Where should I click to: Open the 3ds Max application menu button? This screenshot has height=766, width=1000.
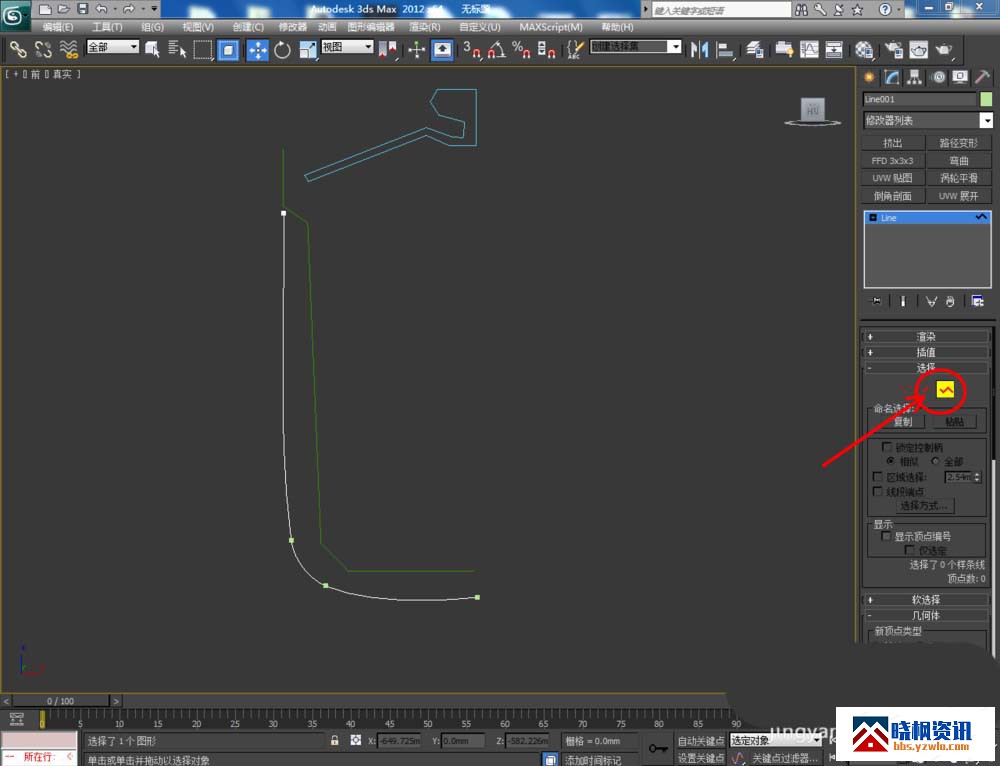(x=14, y=15)
